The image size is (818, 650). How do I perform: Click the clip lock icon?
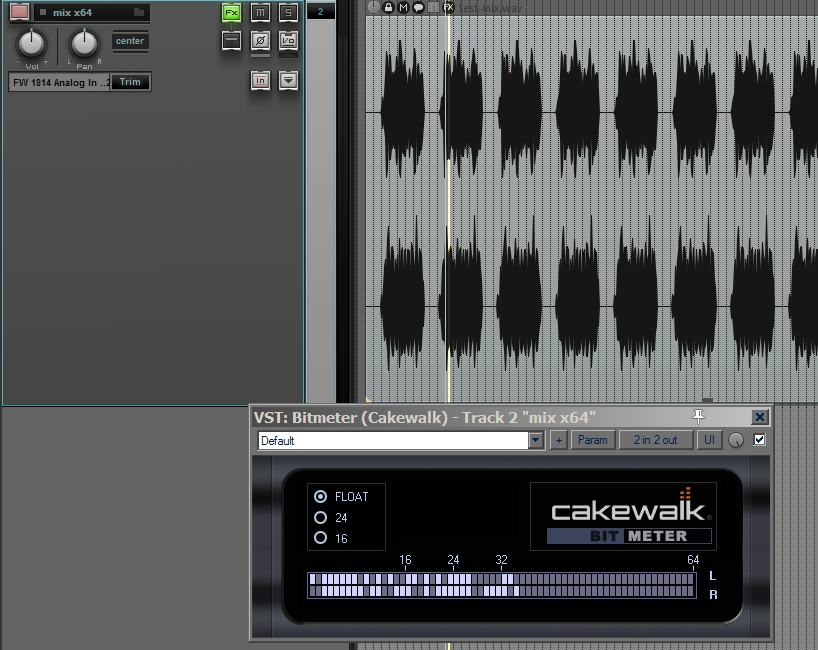point(388,7)
